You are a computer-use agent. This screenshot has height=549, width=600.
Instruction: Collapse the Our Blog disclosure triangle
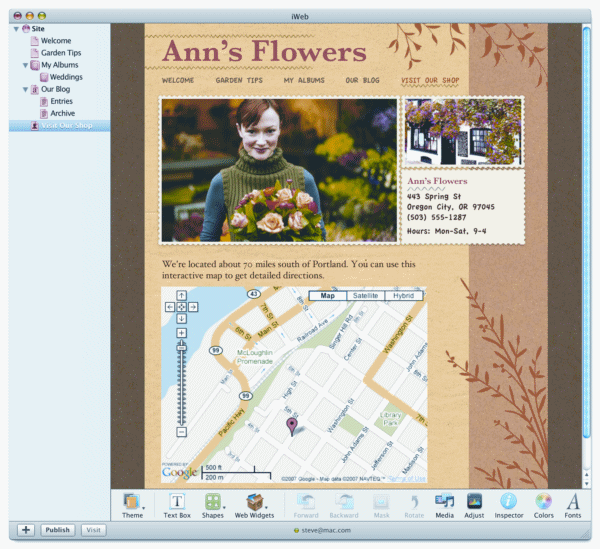click(24, 89)
